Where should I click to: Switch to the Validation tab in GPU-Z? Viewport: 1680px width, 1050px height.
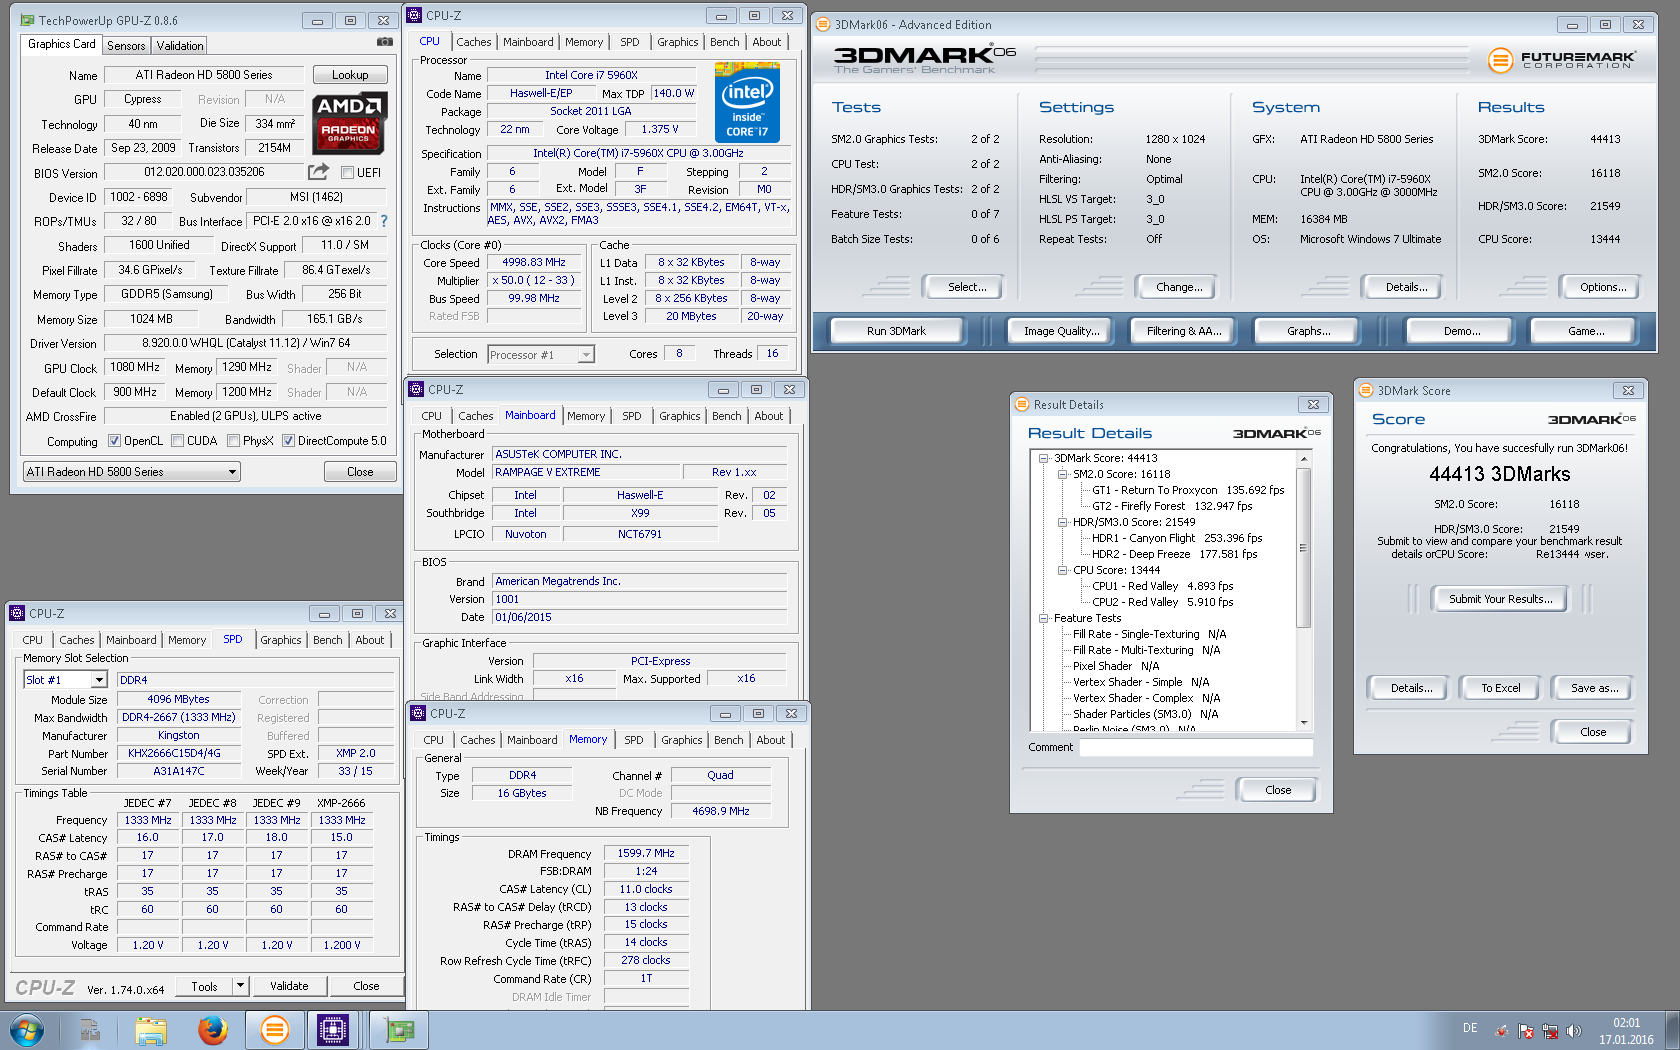tap(180, 46)
